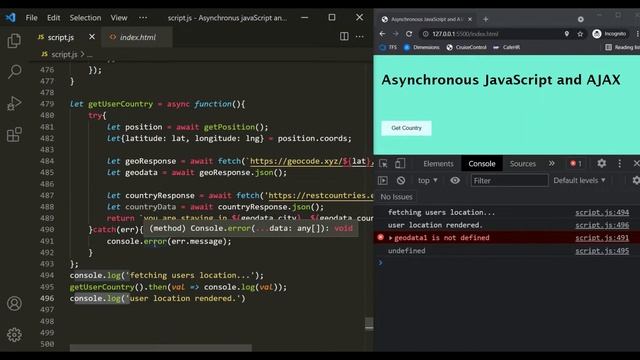The image size is (640, 360).
Task: Select the Console DevTools tab
Action: coord(482,164)
